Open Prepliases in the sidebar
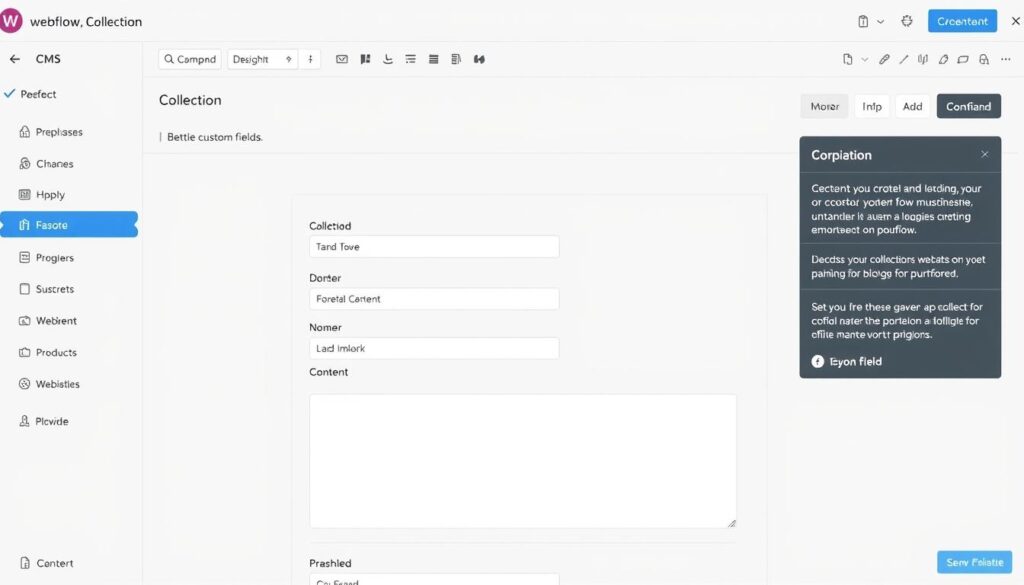1024x585 pixels. (51, 132)
